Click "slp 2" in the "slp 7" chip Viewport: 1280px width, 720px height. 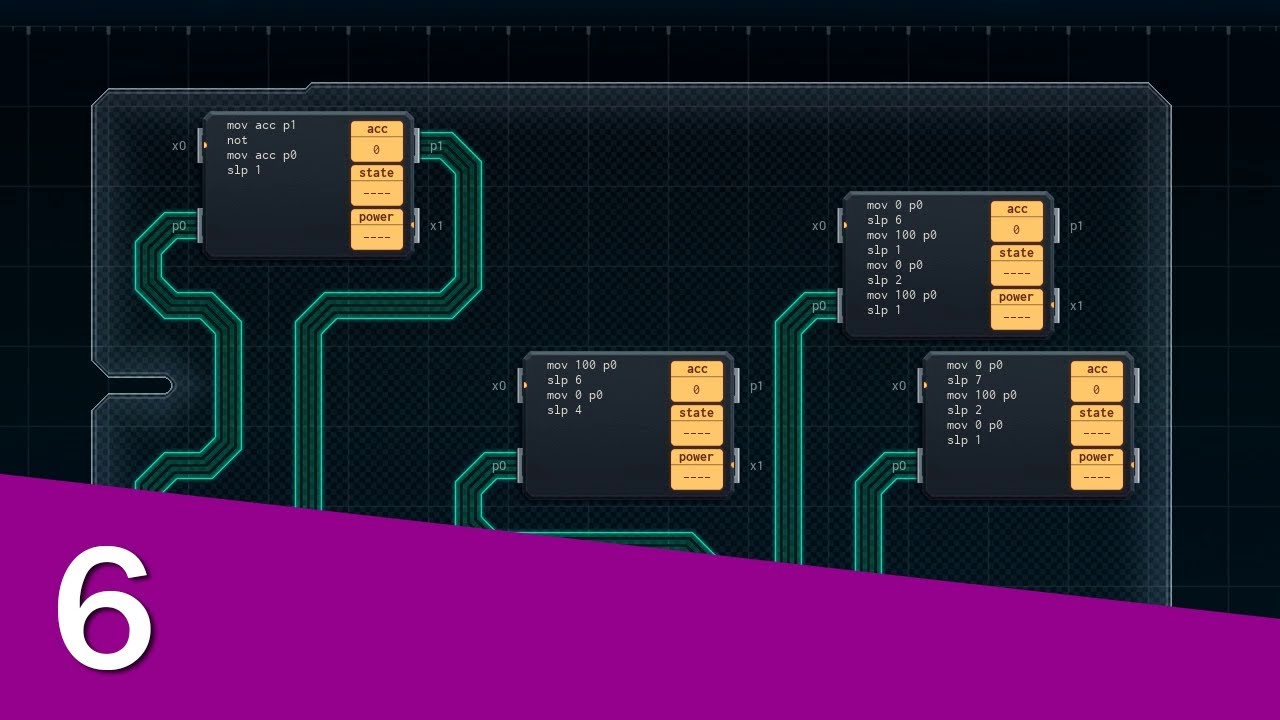tap(964, 410)
